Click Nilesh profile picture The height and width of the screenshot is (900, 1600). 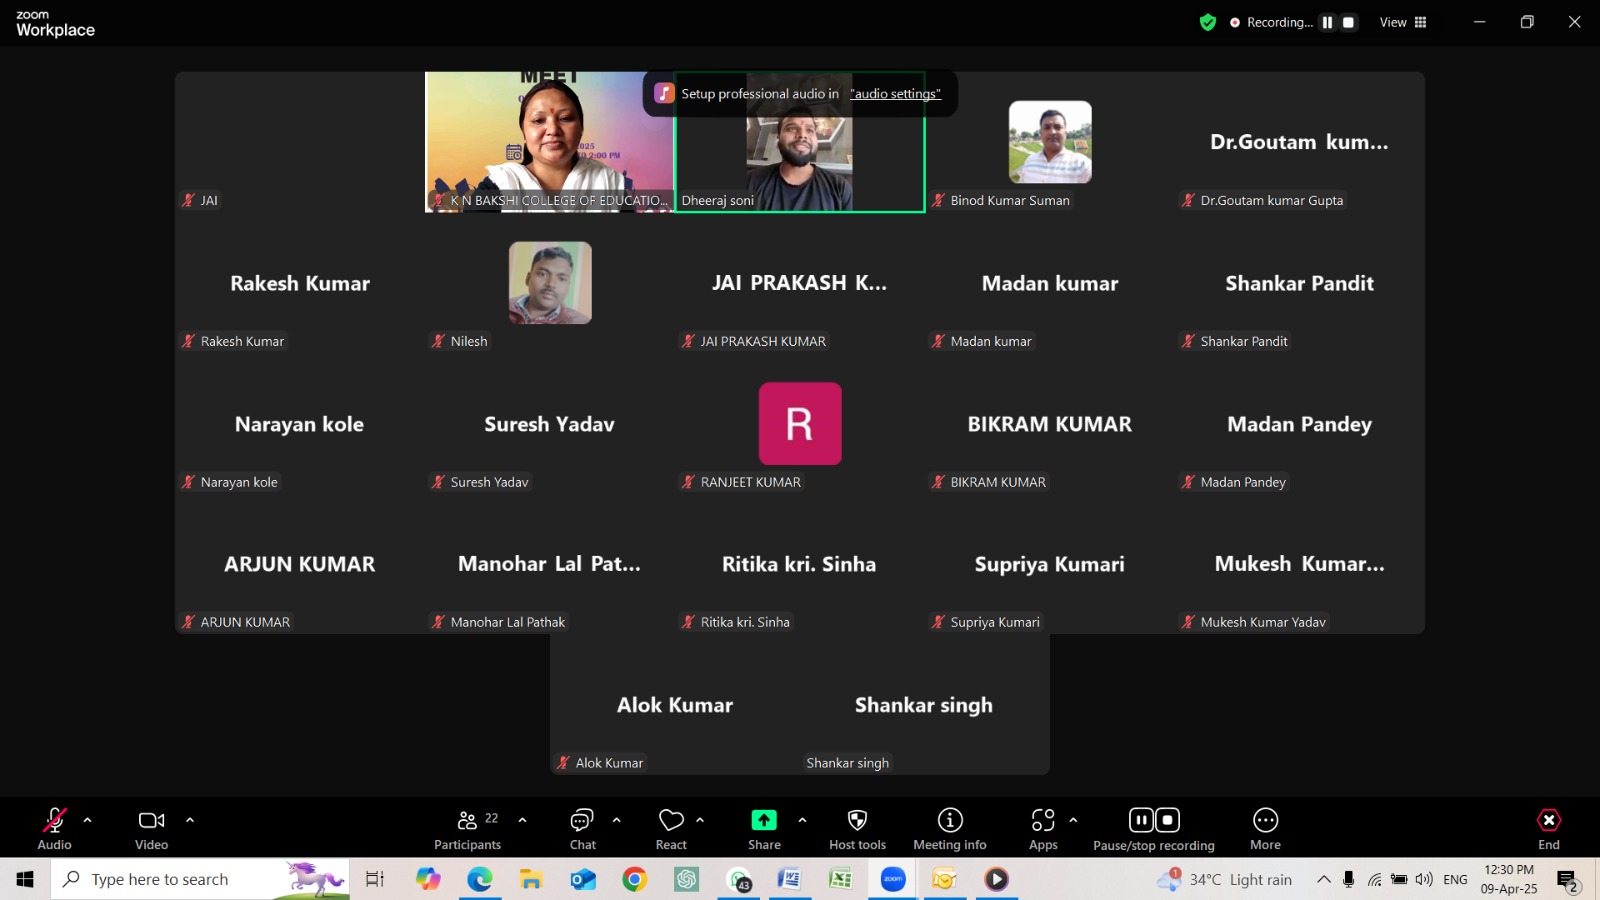coord(550,283)
